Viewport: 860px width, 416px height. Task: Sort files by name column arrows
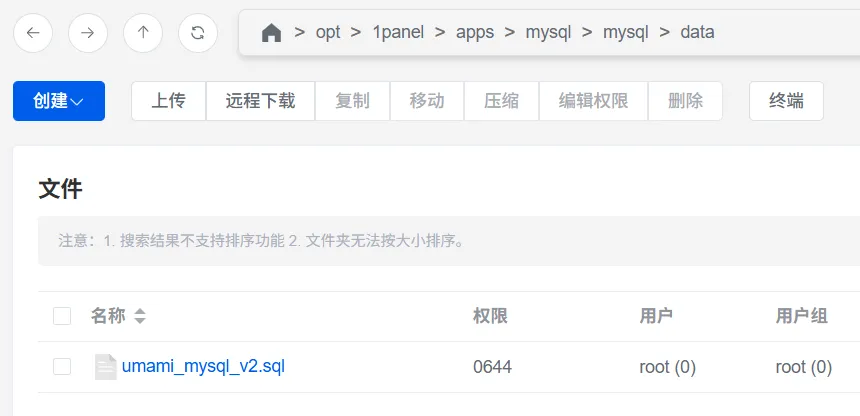pos(140,316)
